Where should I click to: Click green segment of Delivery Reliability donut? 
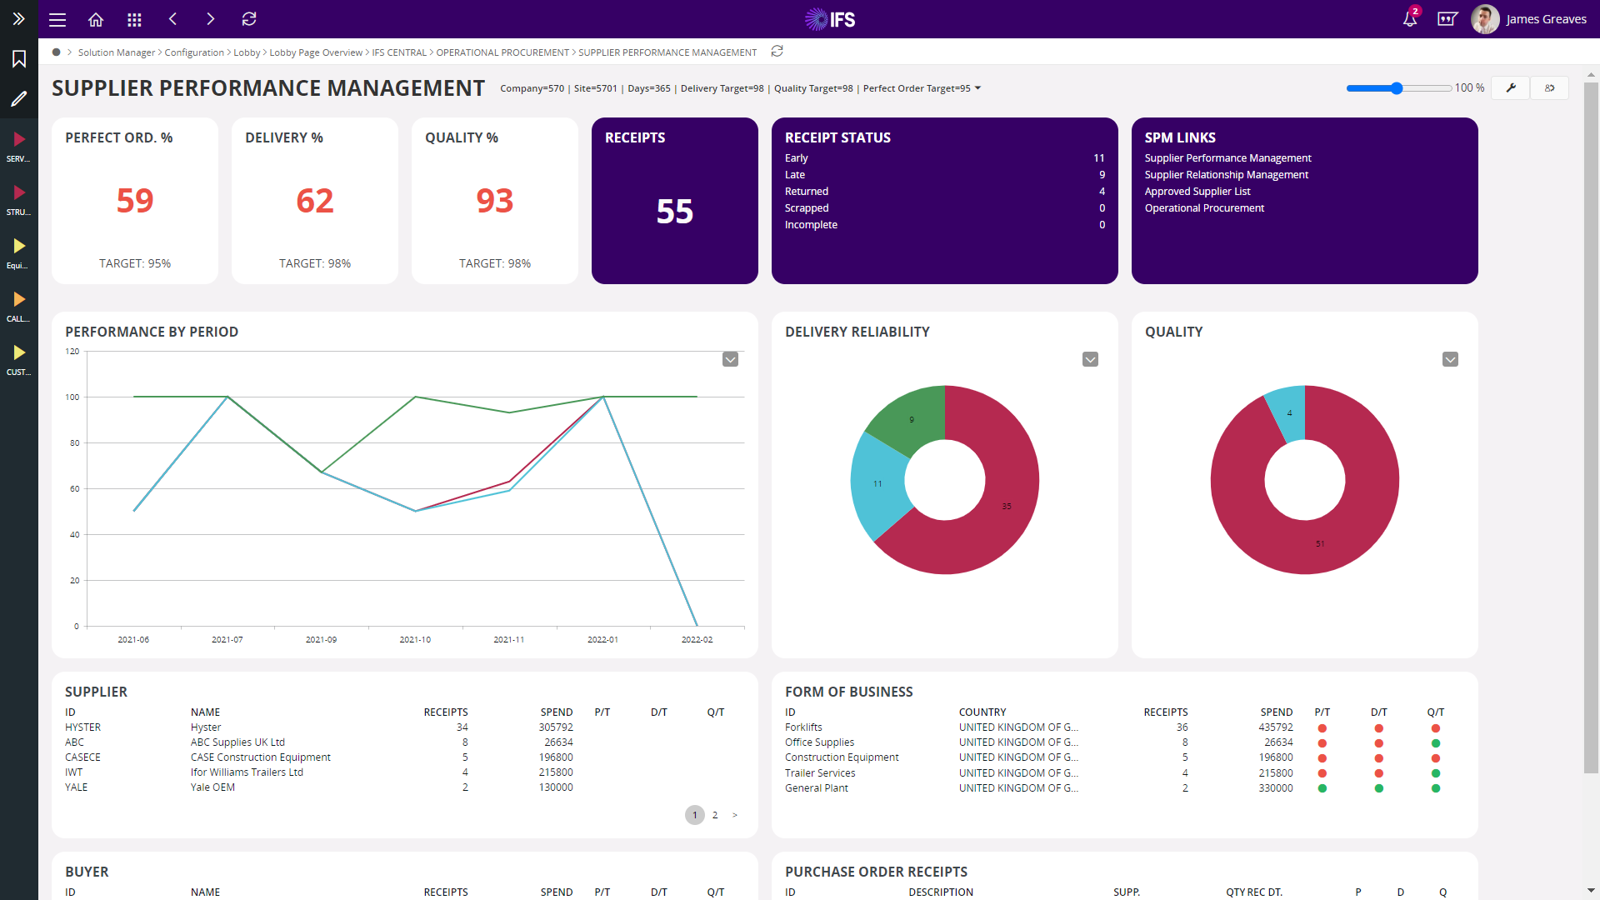pyautogui.click(x=910, y=418)
